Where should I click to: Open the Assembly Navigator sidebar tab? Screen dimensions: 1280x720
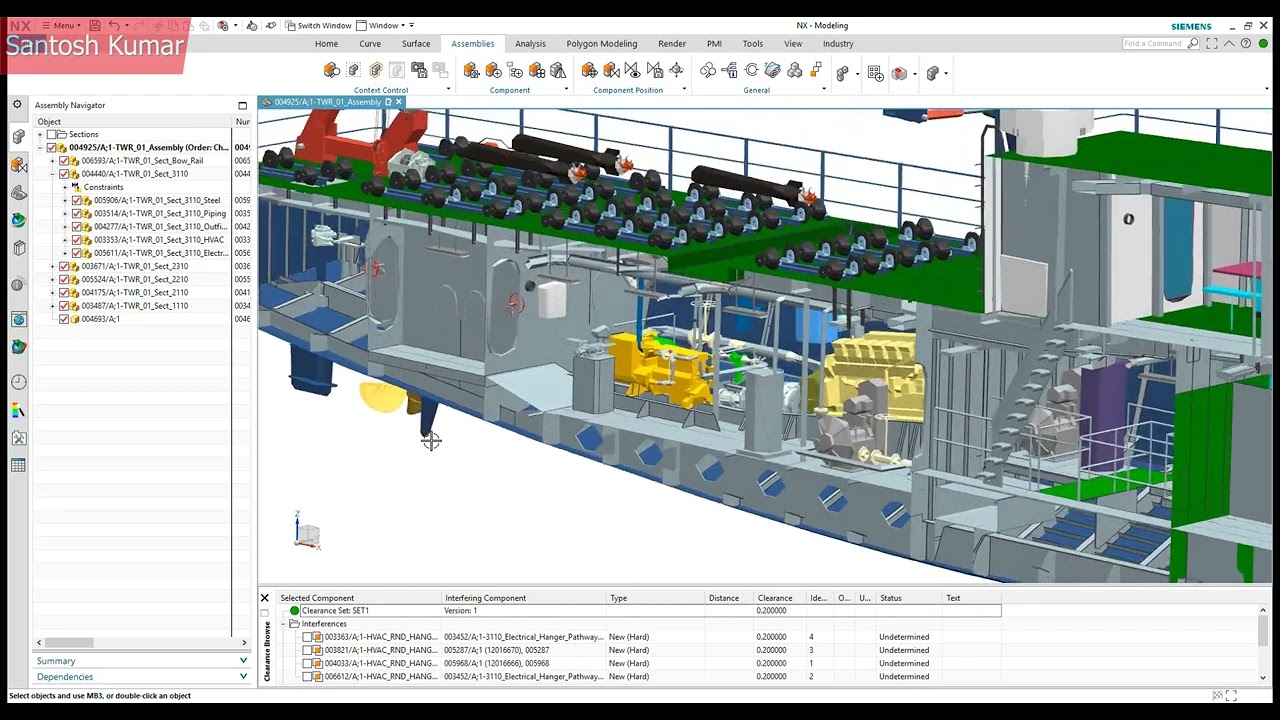(x=18, y=137)
